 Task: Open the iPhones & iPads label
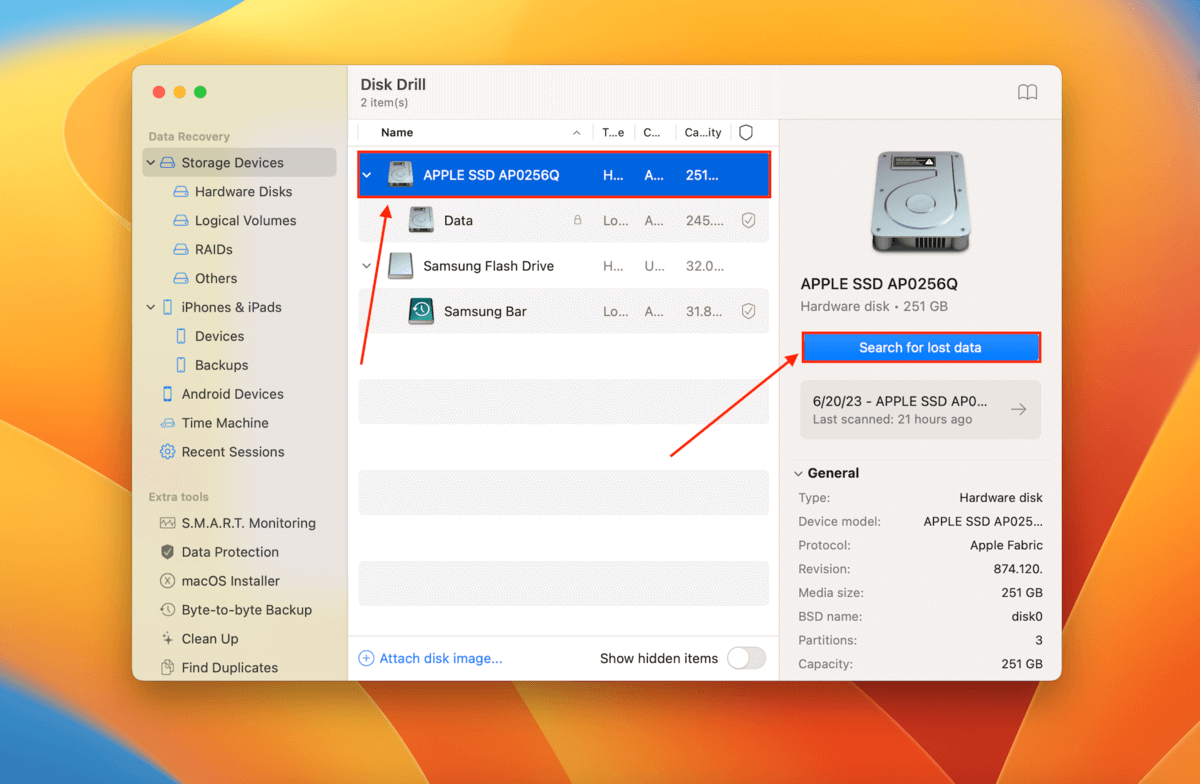[231, 308]
